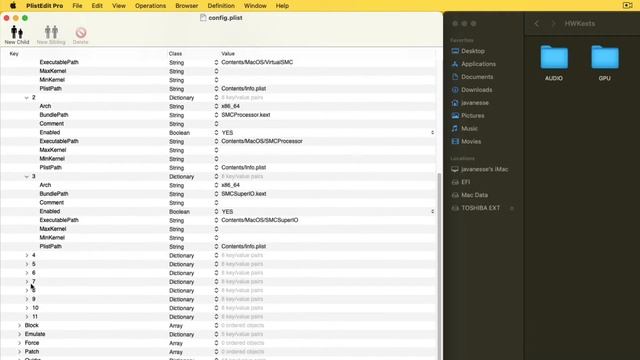Select Pictures in Finder sidebar
This screenshot has width=640, height=360.
point(473,116)
